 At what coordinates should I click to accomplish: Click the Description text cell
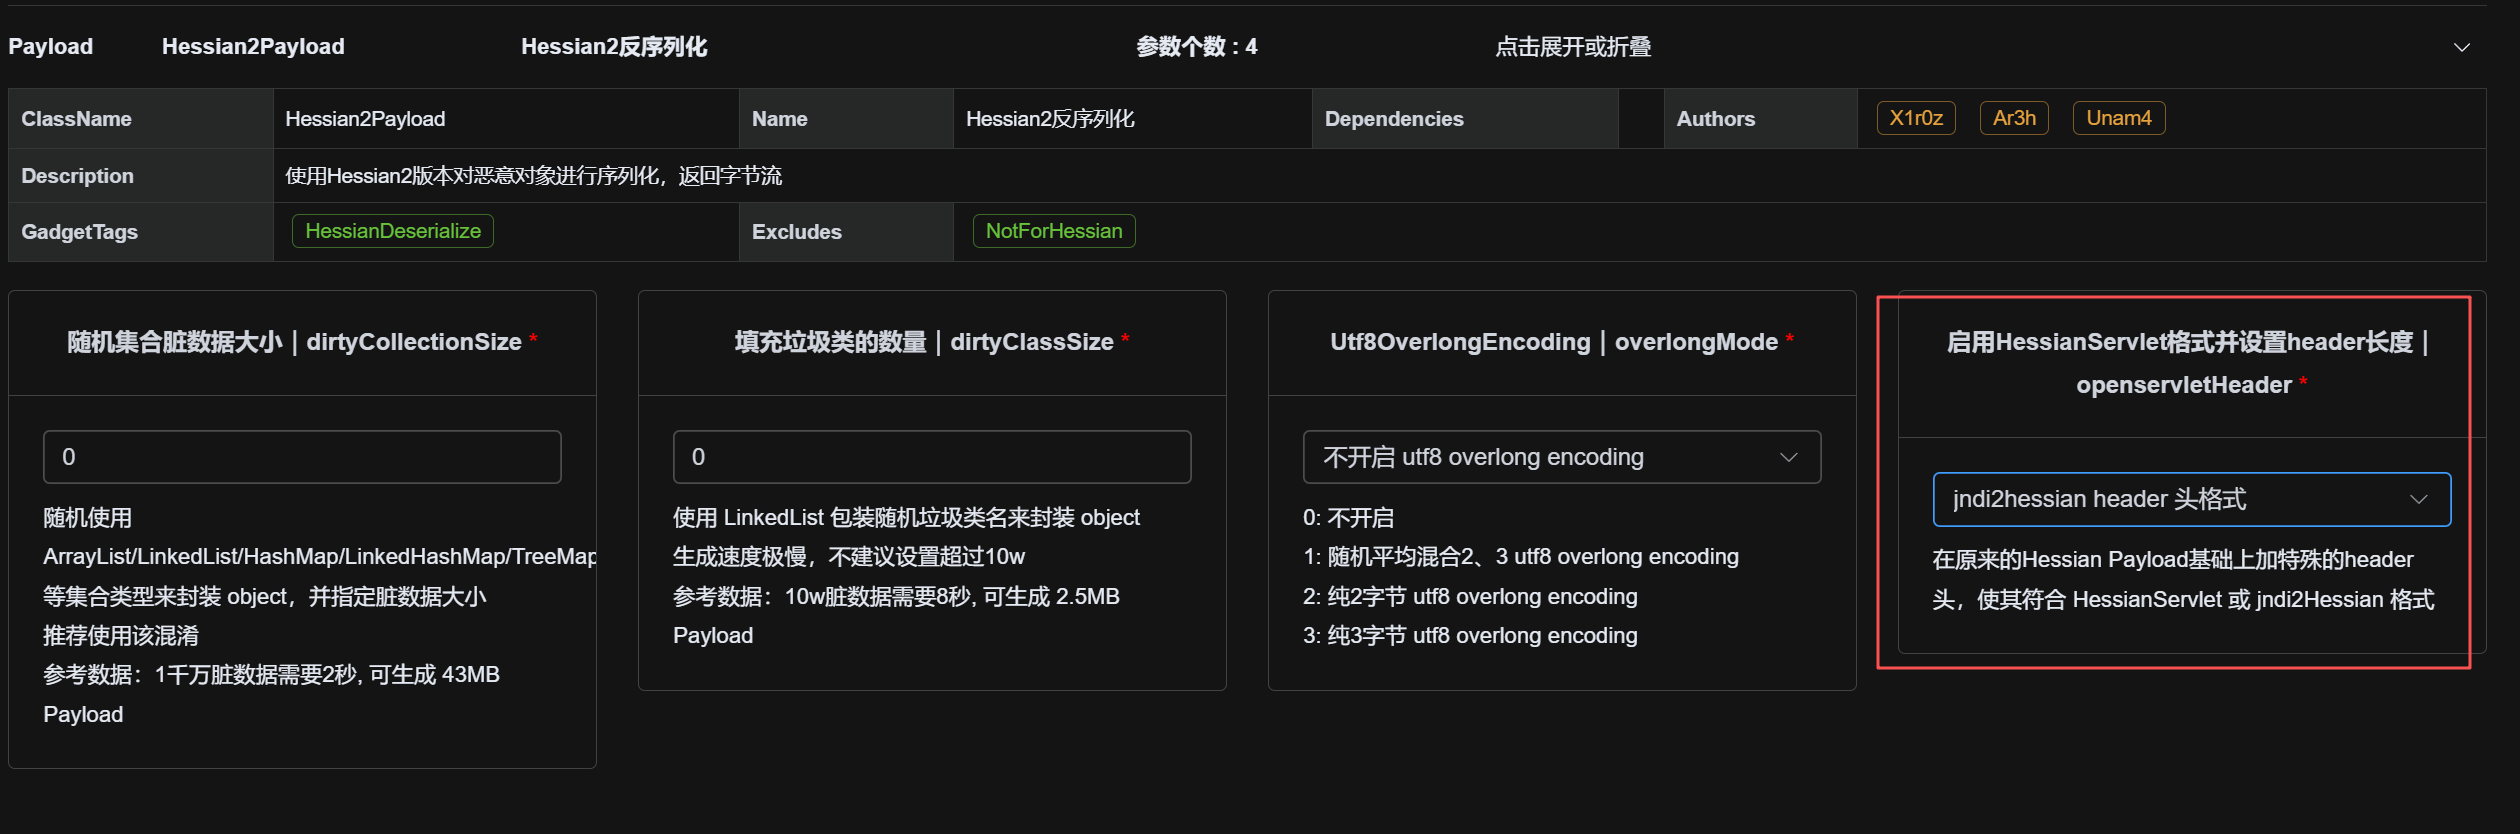(533, 176)
